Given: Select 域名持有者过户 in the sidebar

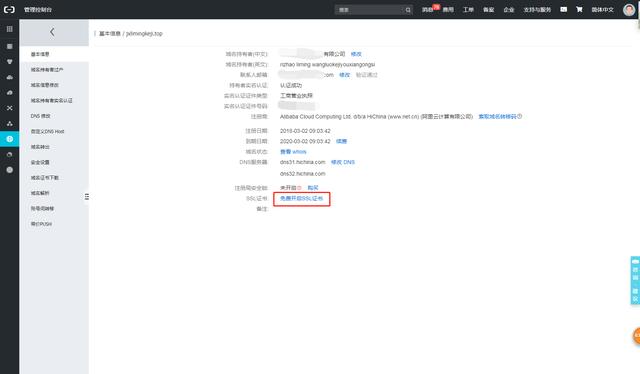Looking at the screenshot, I should tap(47, 69).
